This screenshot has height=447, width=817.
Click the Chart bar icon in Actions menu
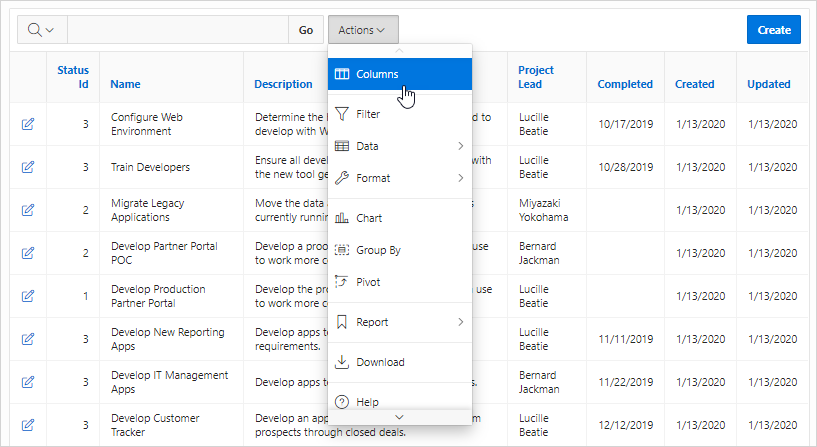342,218
